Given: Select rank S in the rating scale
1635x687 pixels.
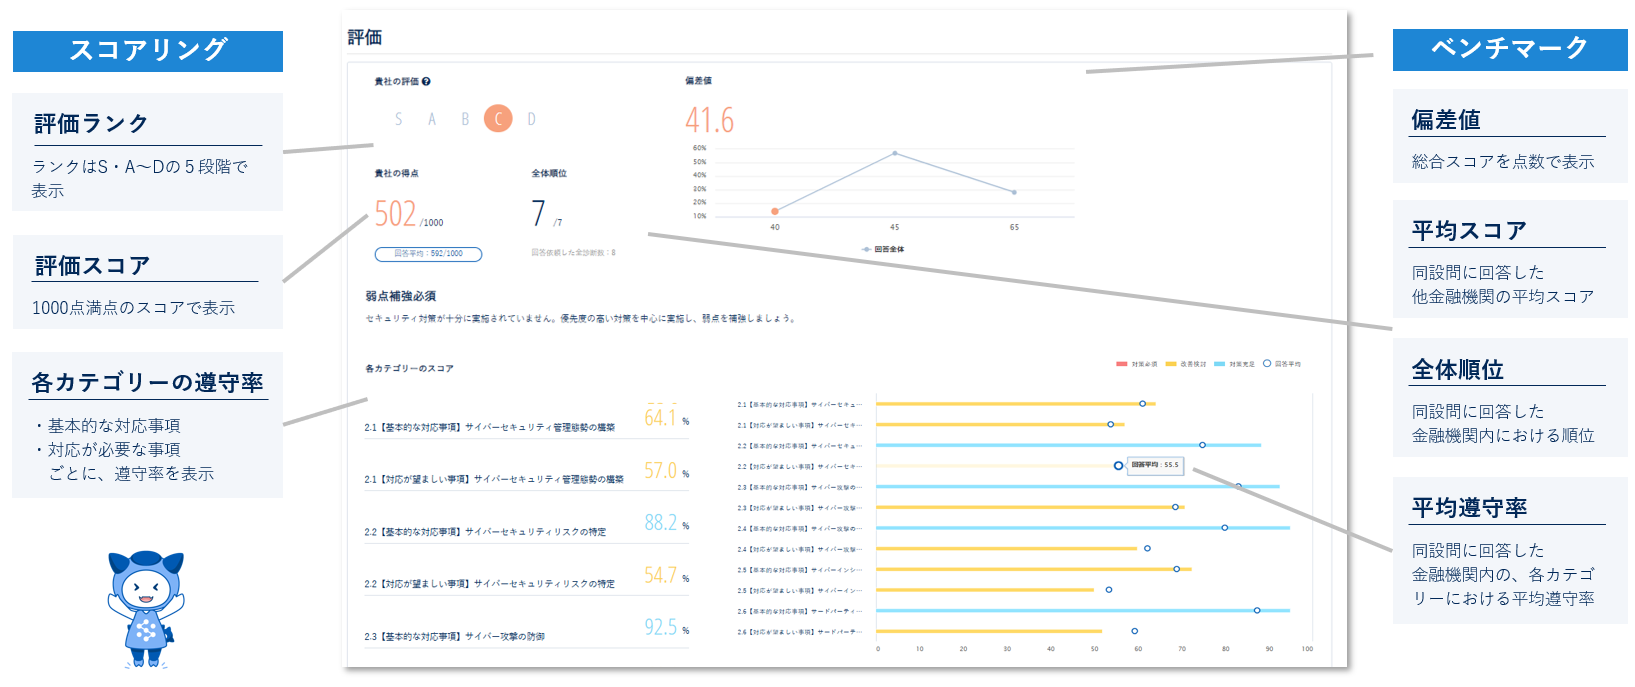Looking at the screenshot, I should [x=398, y=119].
